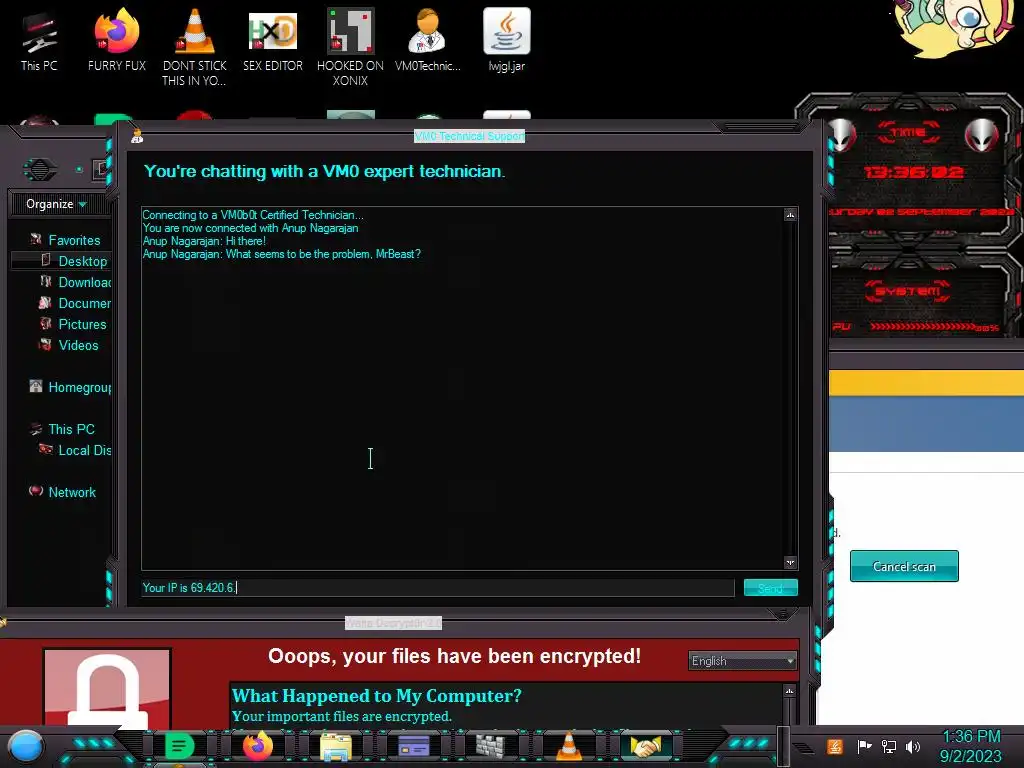This screenshot has width=1024, height=768.
Task: Select Pictures in the Explorer sidebar
Action: coord(72,325)
